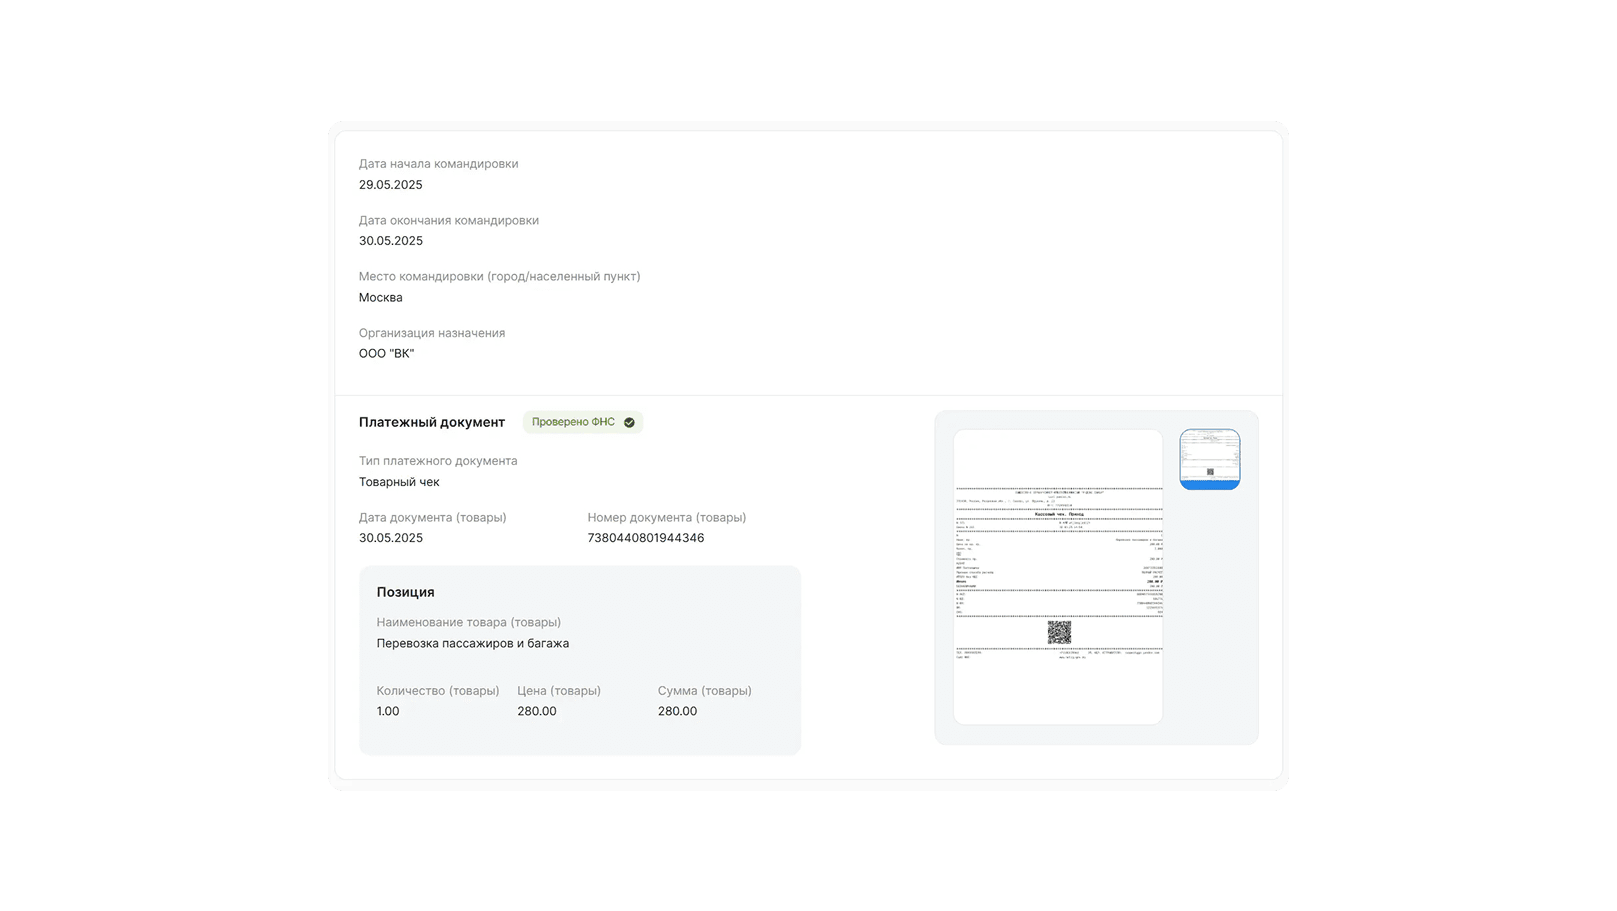The width and height of the screenshot is (1617, 911).
Task: Click the "Наименование товара (товары)" label
Action: coord(469,622)
